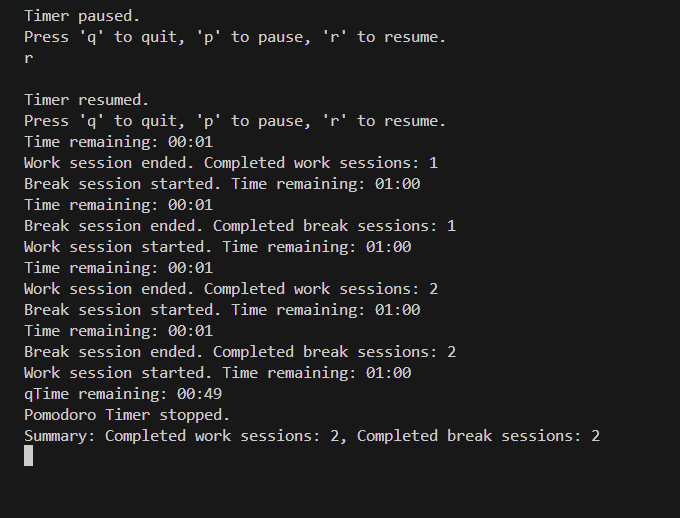Click the '00:49' time value

(x=198, y=394)
